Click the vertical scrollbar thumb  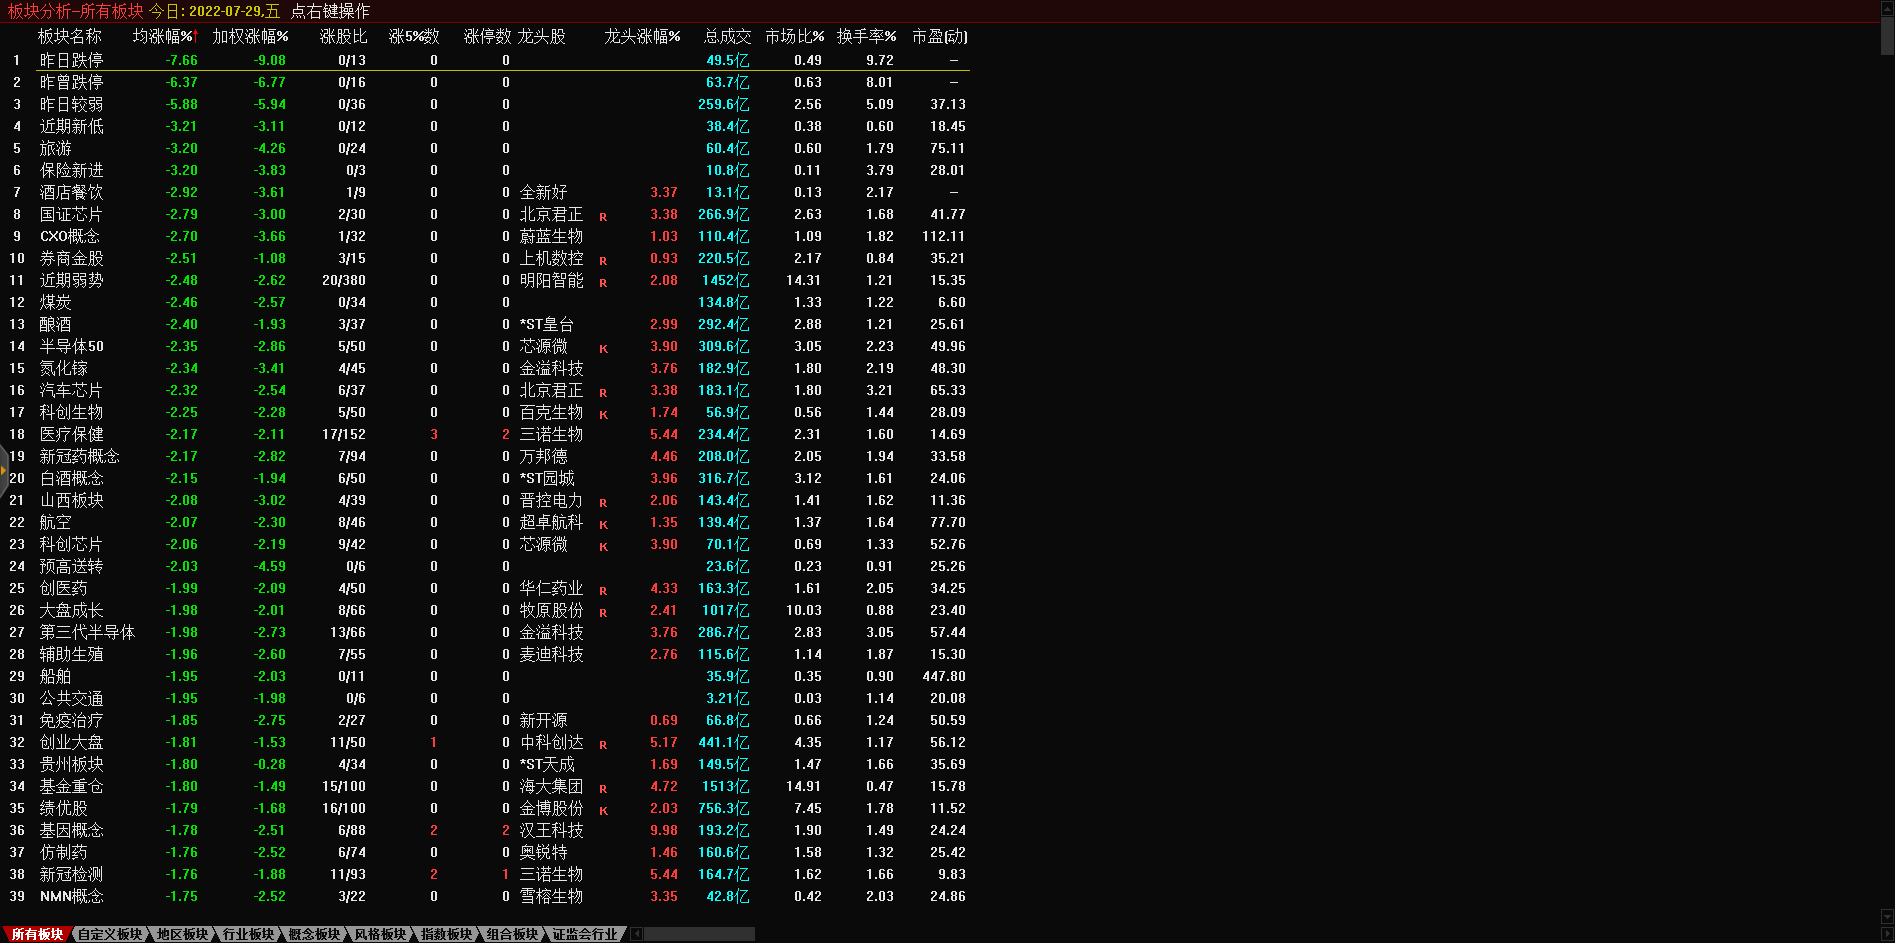1887,35
